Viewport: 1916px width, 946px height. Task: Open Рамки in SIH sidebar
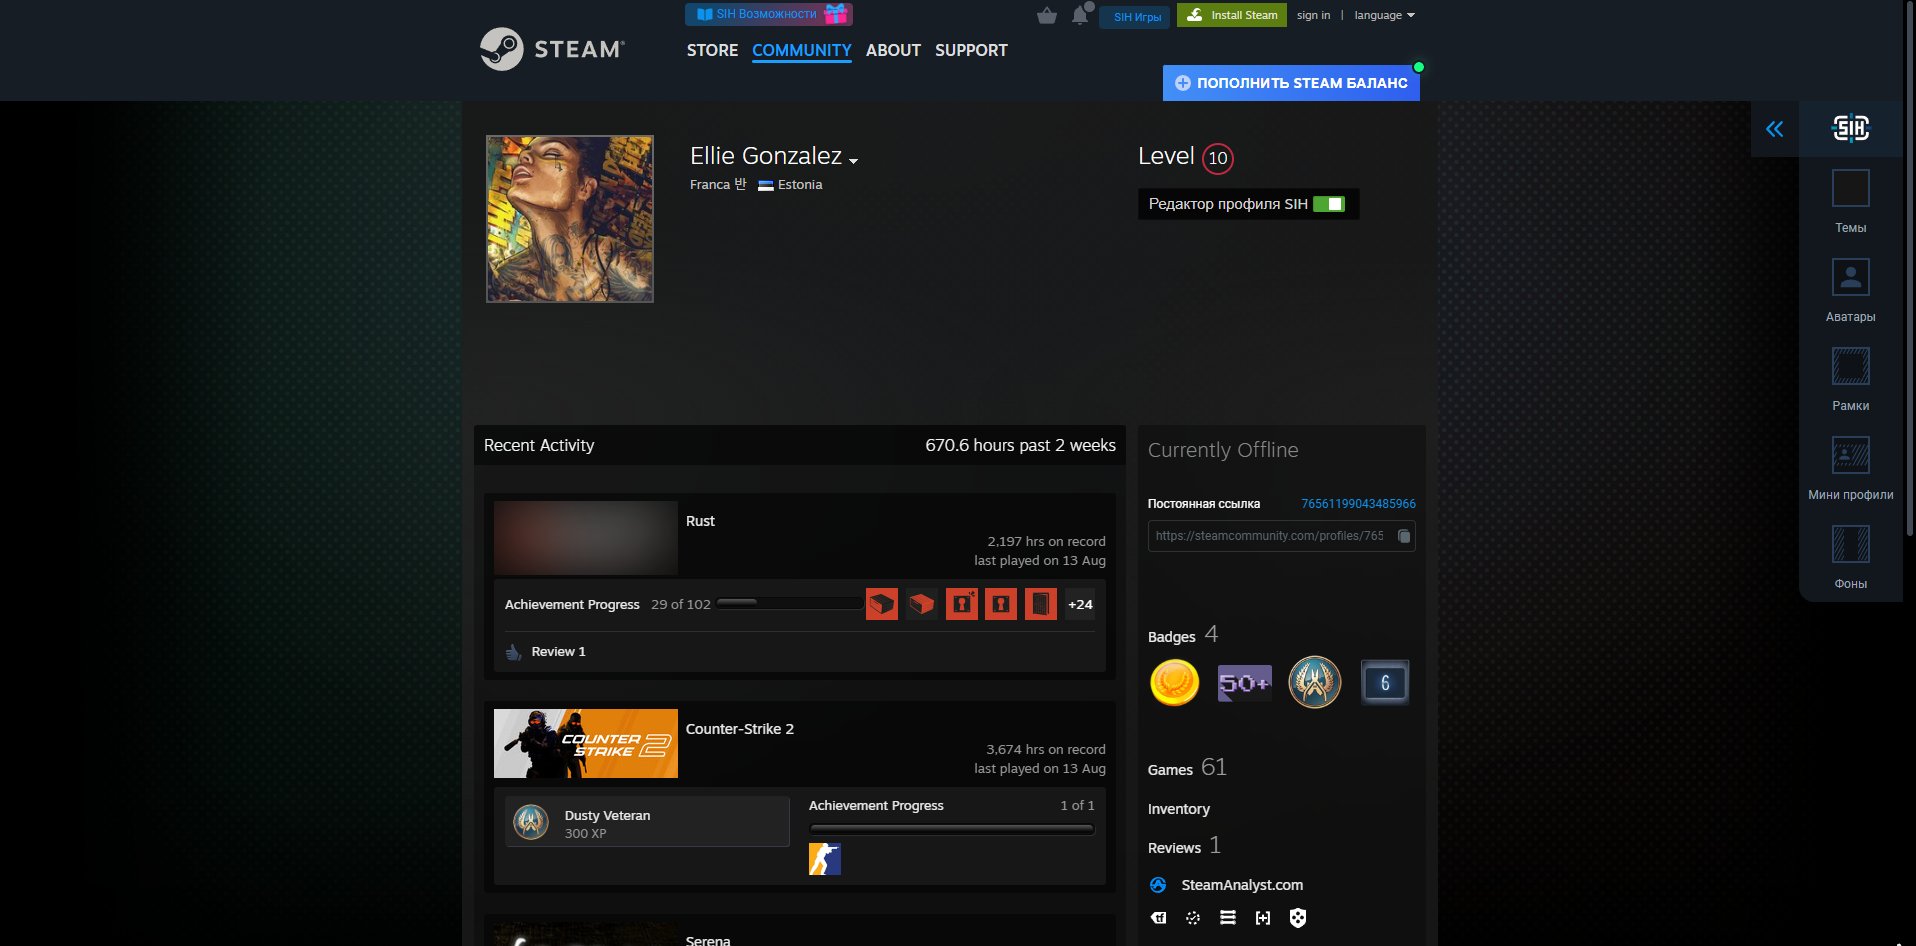pos(1850,380)
